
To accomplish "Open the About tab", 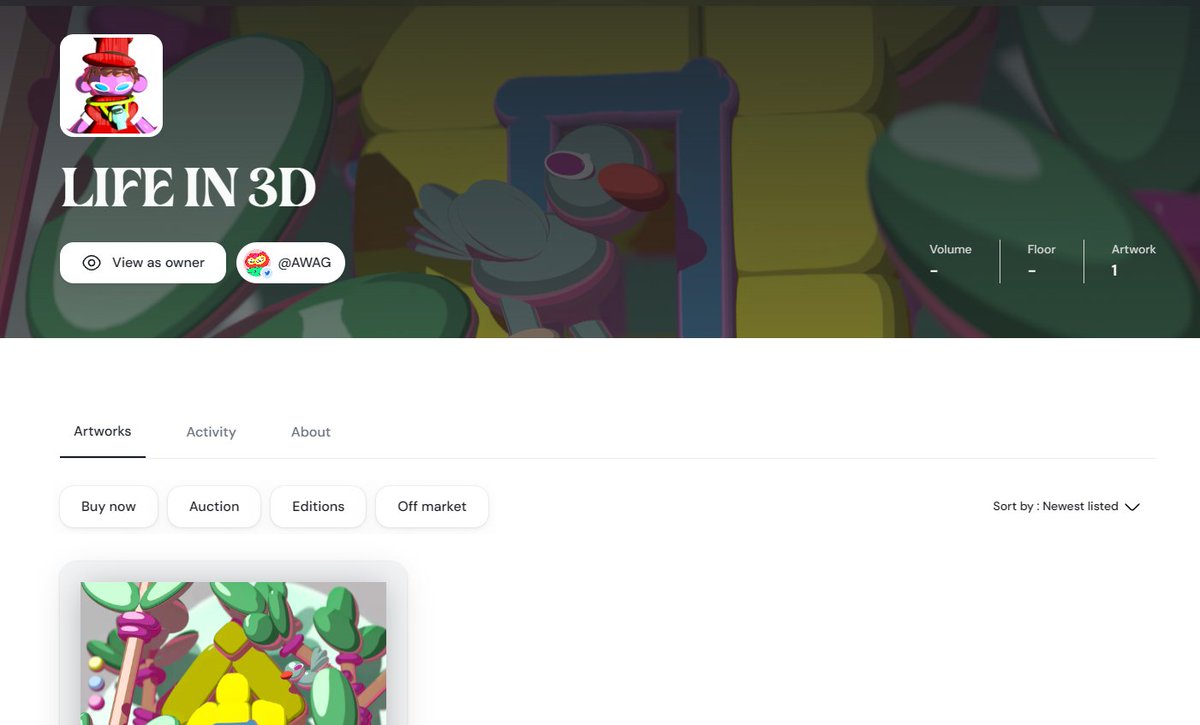I will click(311, 432).
